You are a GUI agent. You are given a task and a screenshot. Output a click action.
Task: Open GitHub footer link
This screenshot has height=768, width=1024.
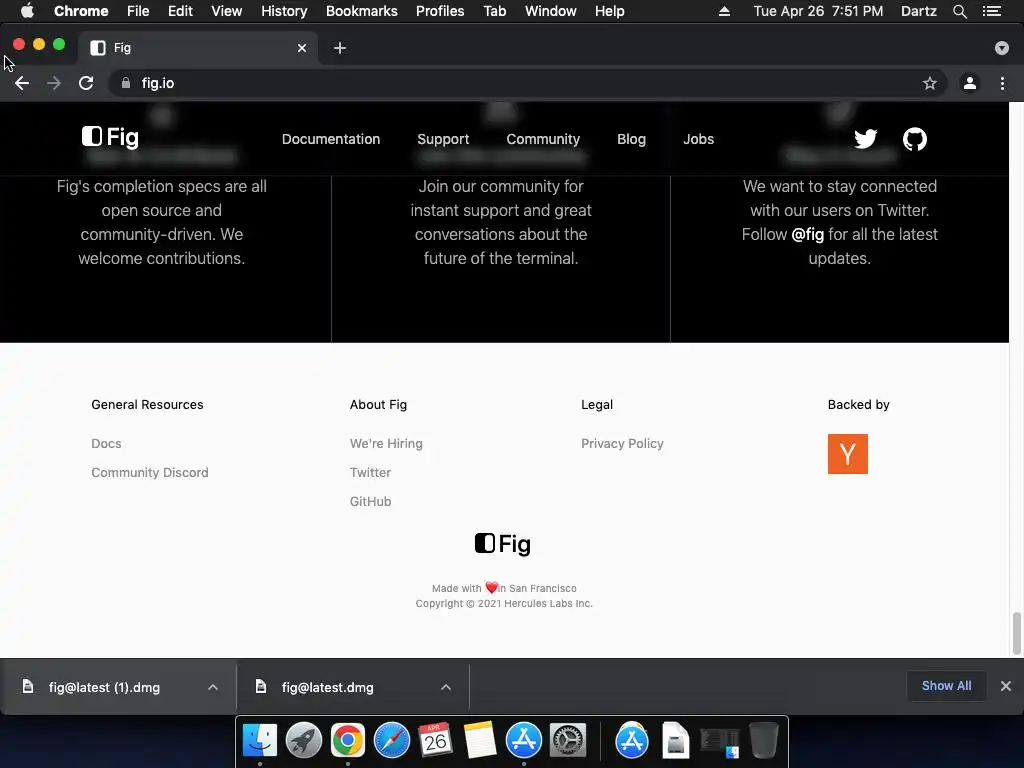click(370, 502)
